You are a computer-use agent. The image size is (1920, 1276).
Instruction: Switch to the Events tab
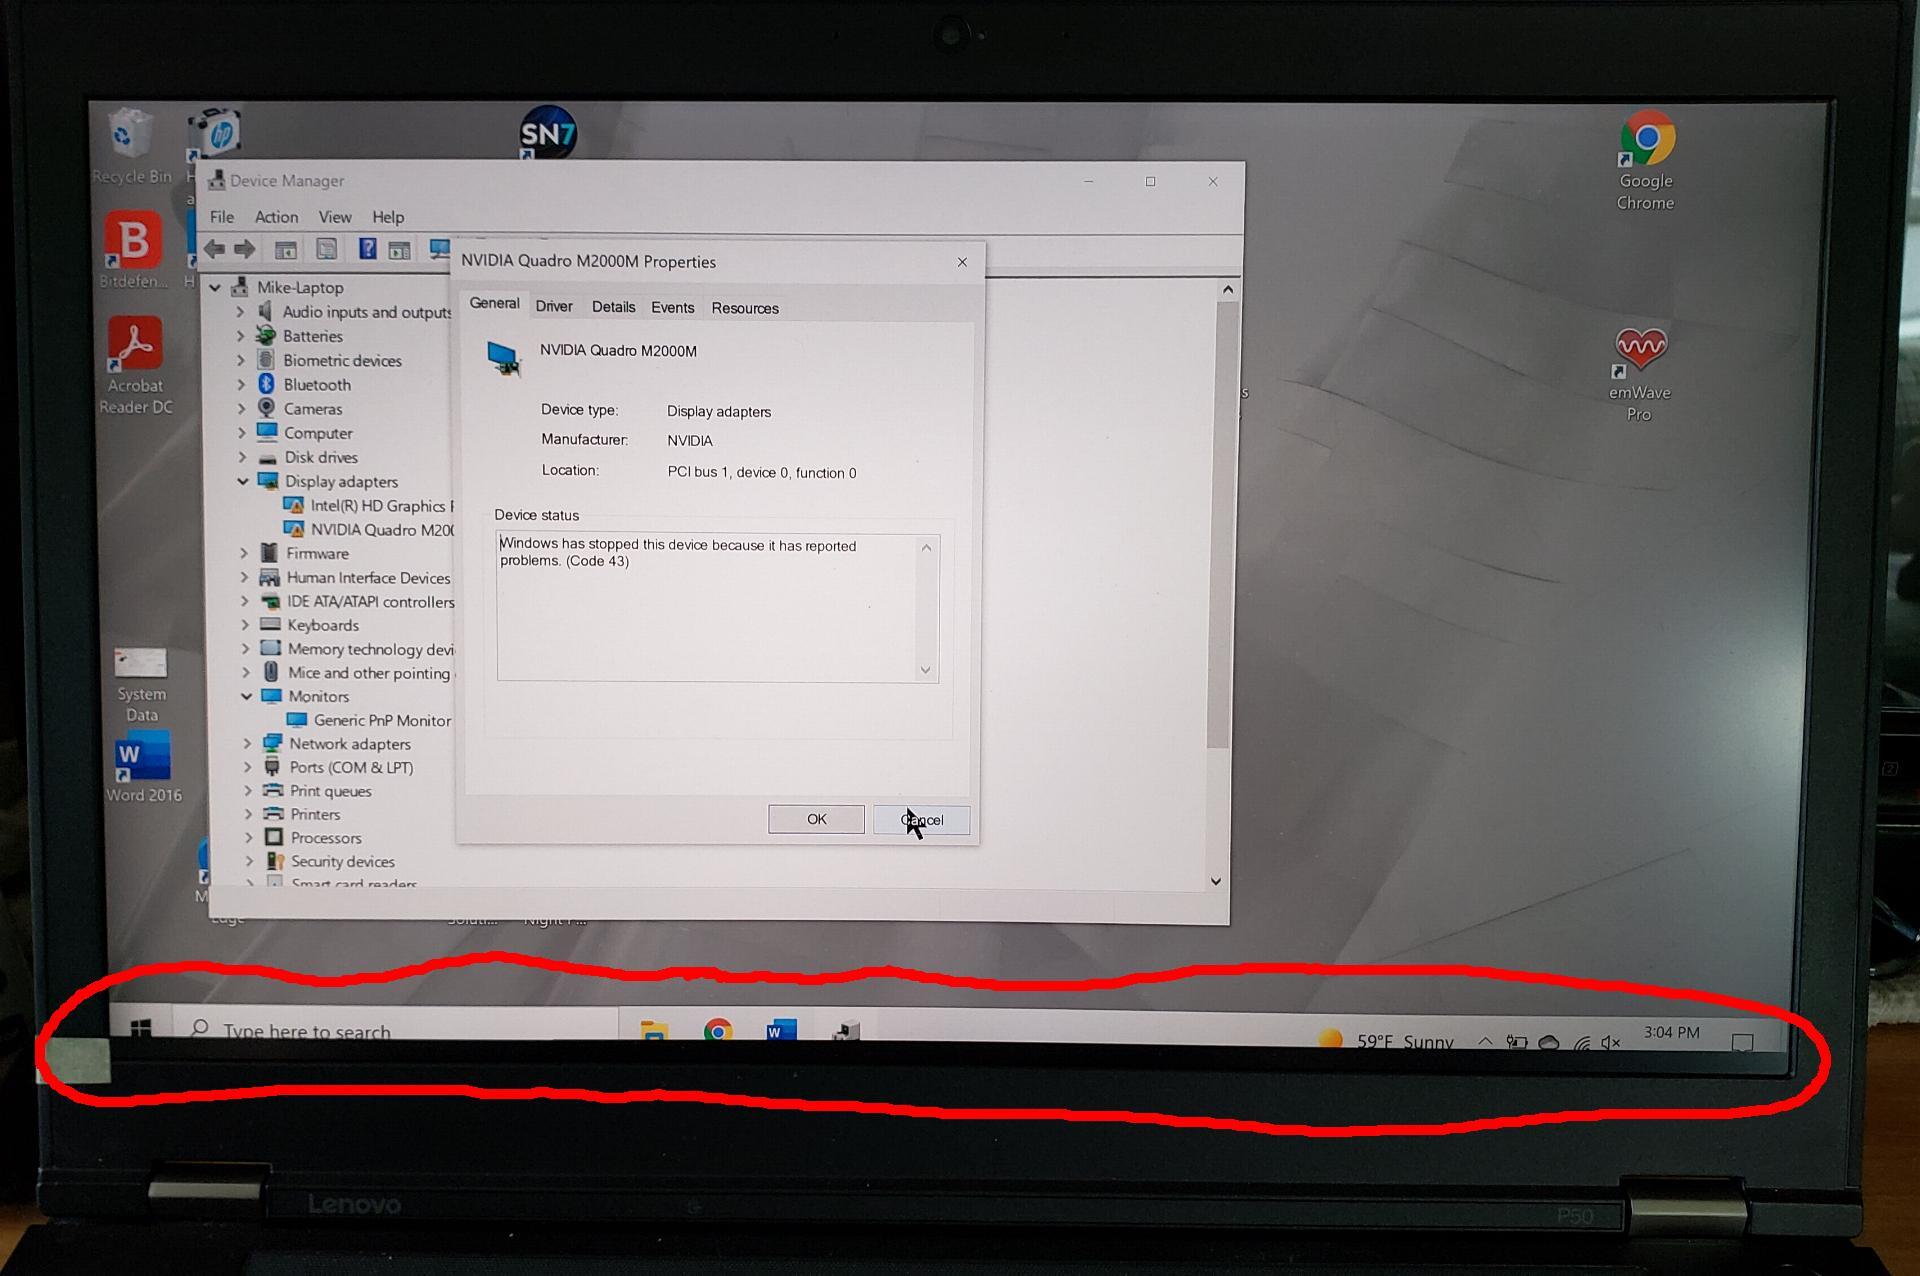(x=672, y=308)
